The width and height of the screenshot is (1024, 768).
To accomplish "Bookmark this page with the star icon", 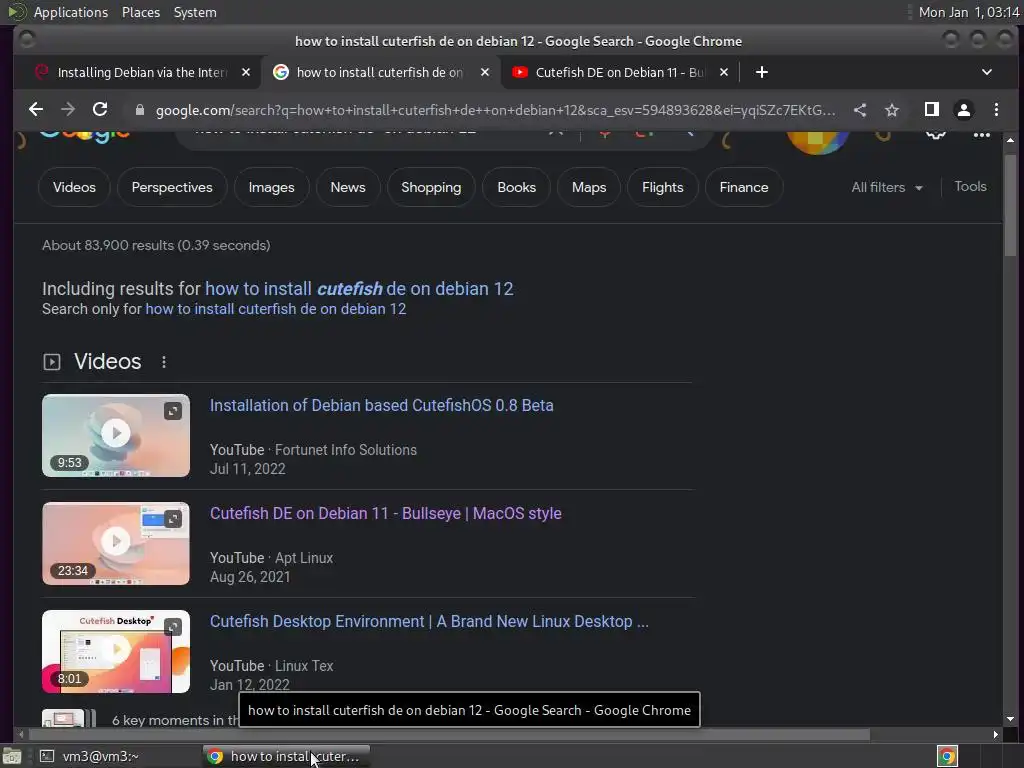I will [x=892, y=110].
